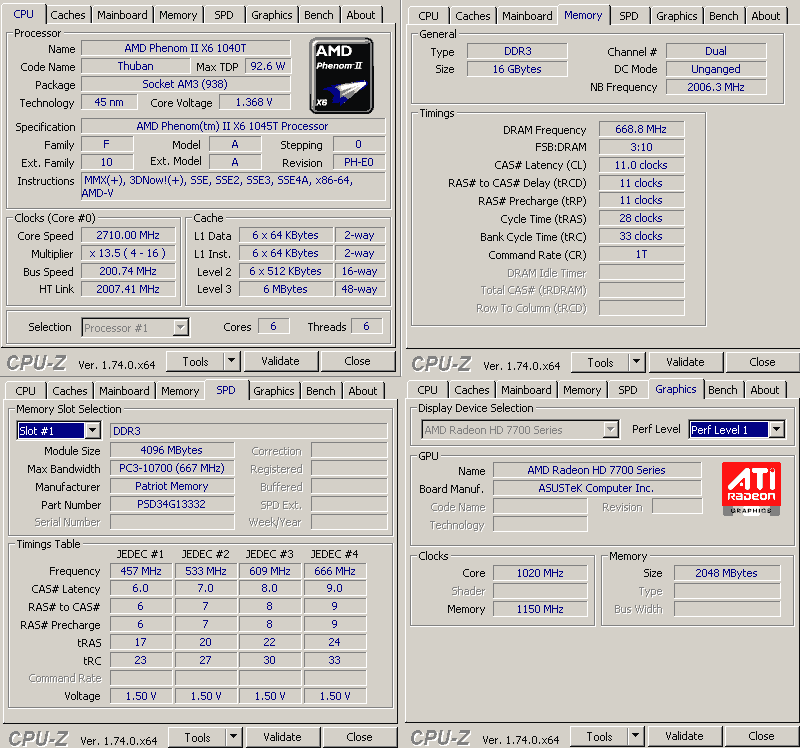Click the GPU Memory clock 1150 MHz
800x748 pixels.
click(x=540, y=609)
